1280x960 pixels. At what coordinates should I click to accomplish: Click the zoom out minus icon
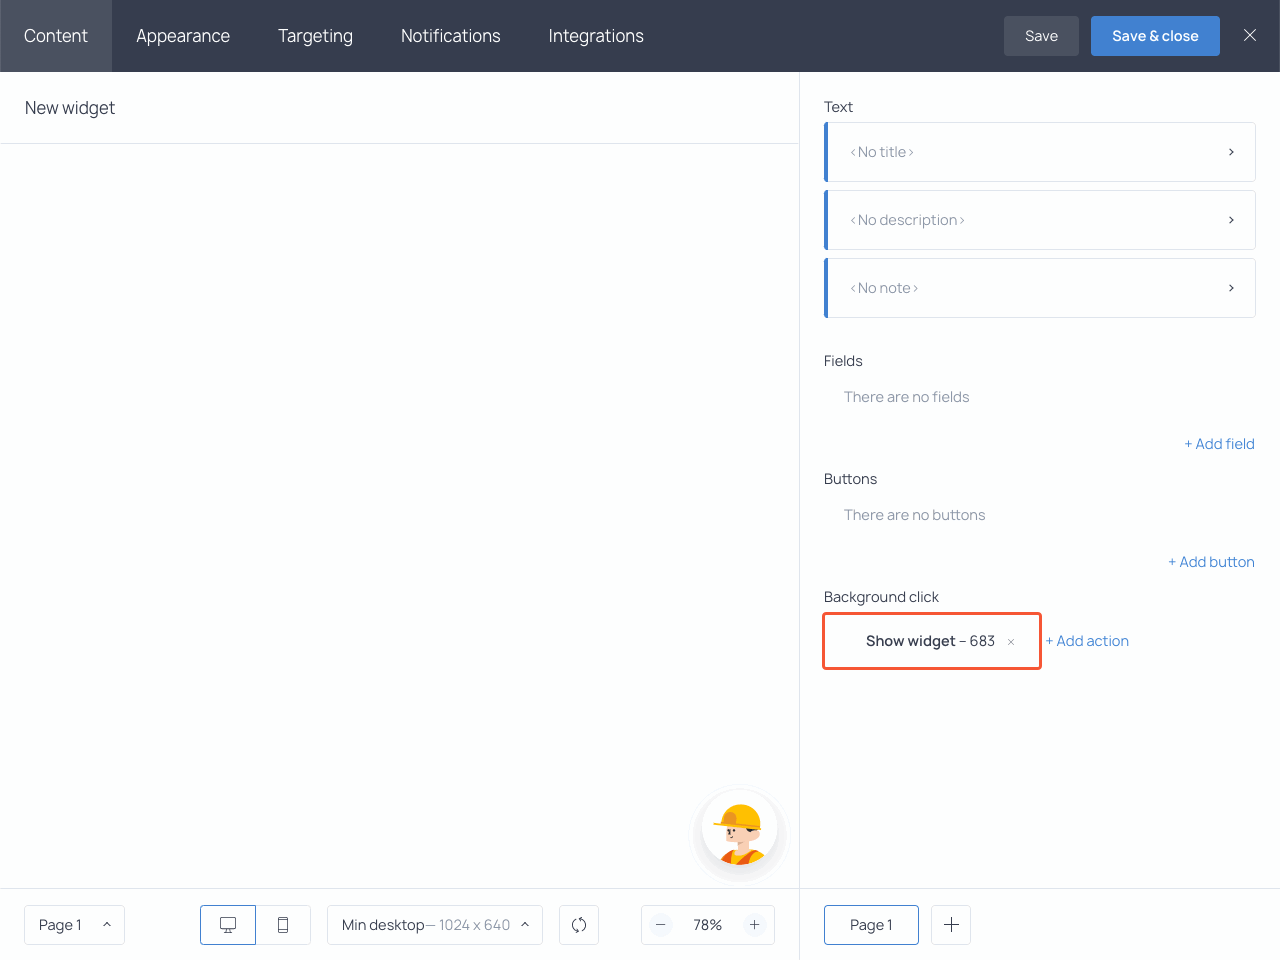tap(660, 925)
